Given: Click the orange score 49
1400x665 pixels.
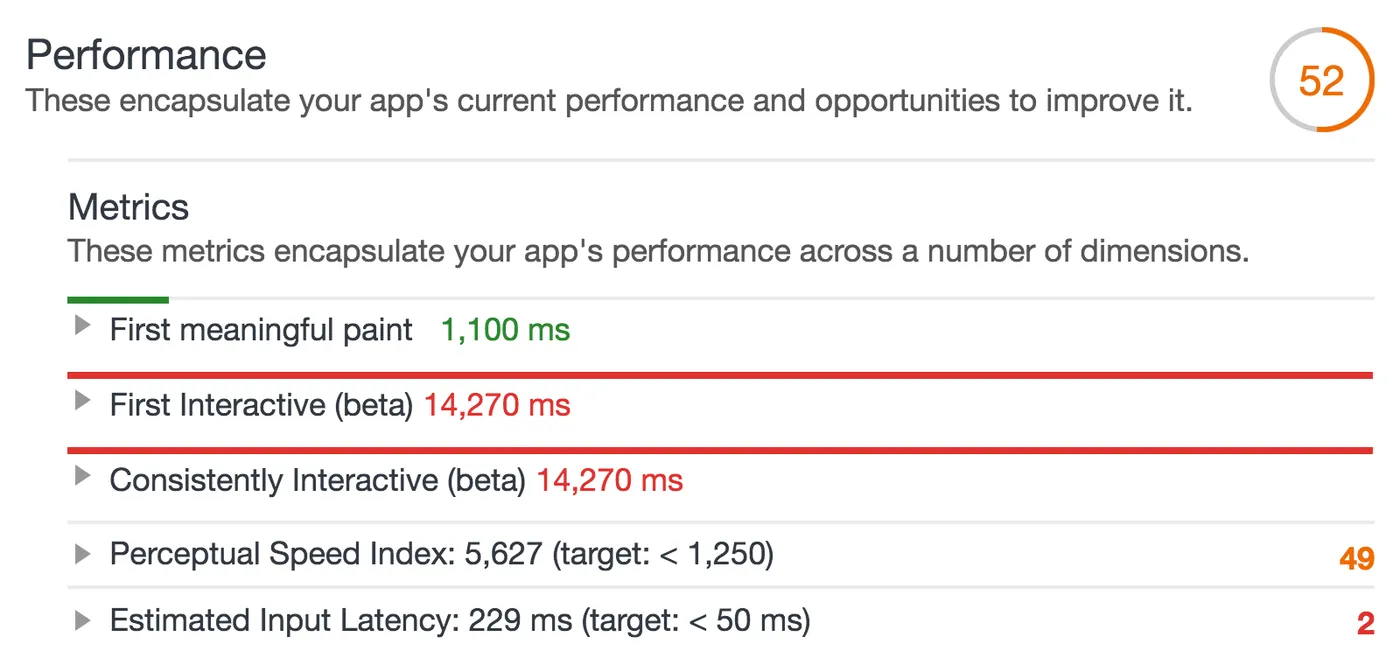Looking at the screenshot, I should pyautogui.click(x=1356, y=558).
